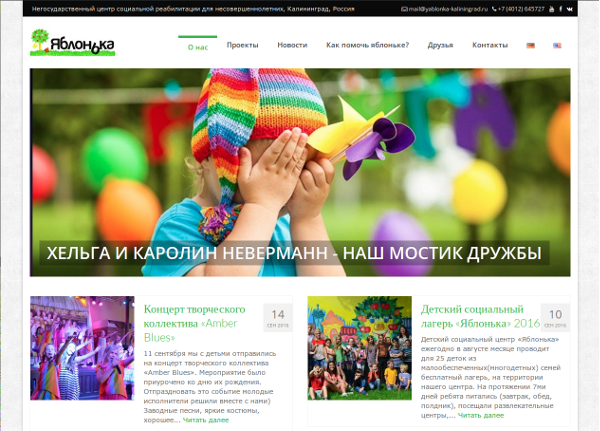The height and width of the screenshot is (431, 600).
Task: Click the Яблонька apple tree logo
Action: coord(72,42)
